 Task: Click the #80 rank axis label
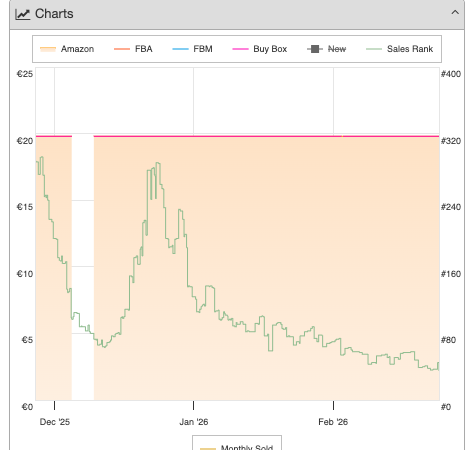pos(448,340)
